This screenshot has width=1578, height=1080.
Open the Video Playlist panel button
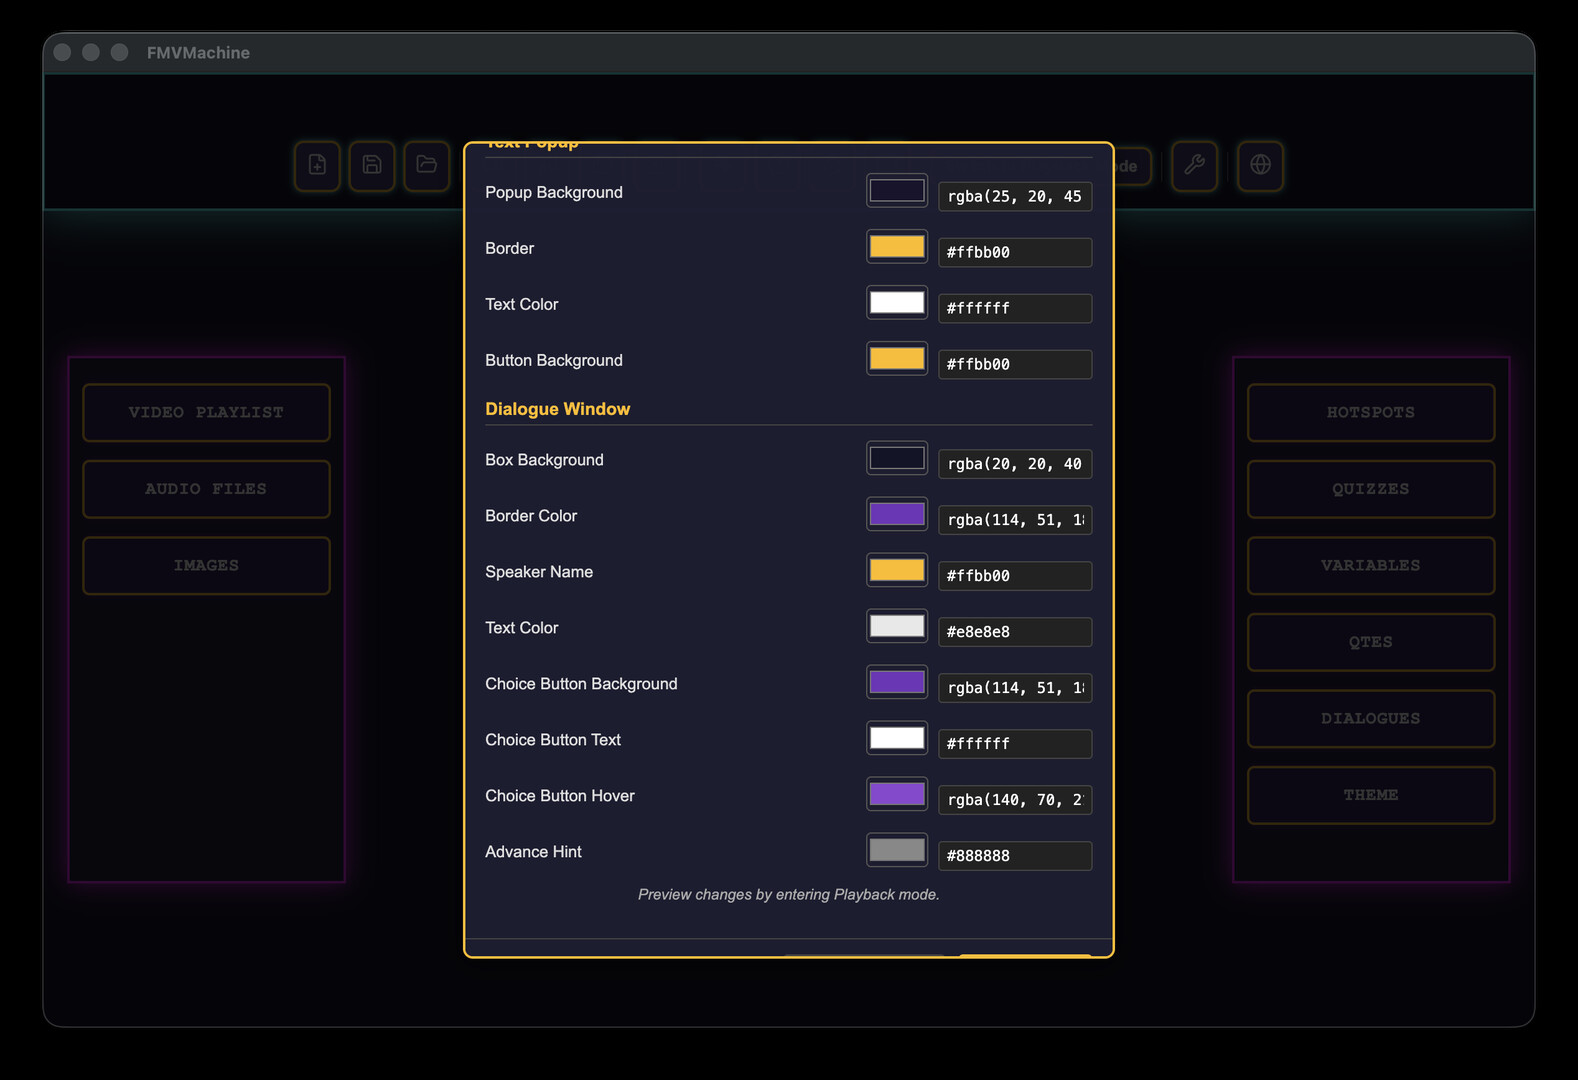pyautogui.click(x=206, y=412)
